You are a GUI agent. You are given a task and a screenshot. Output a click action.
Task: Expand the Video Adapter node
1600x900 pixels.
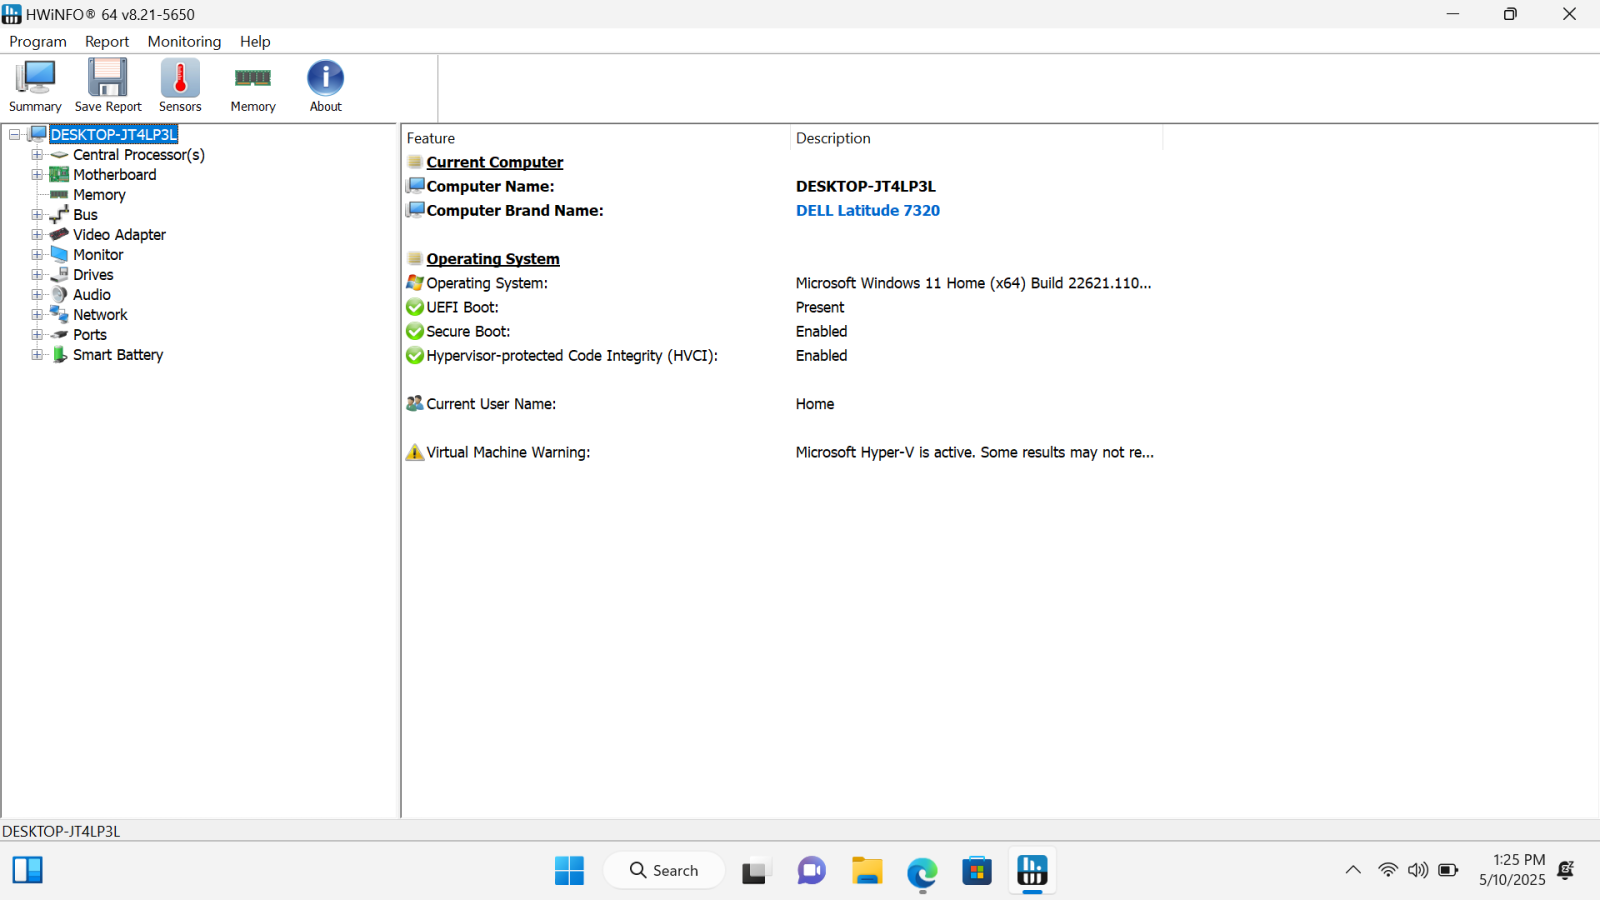point(37,235)
